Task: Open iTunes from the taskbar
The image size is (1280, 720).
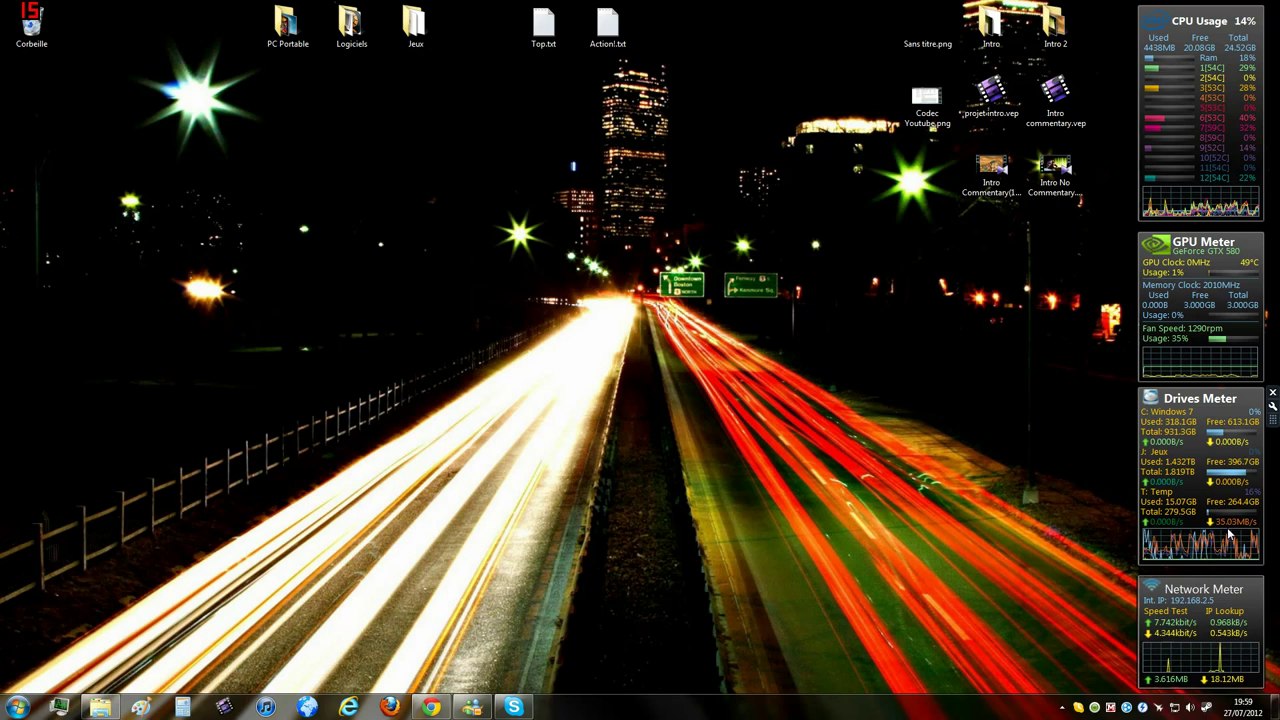Action: pos(265,707)
